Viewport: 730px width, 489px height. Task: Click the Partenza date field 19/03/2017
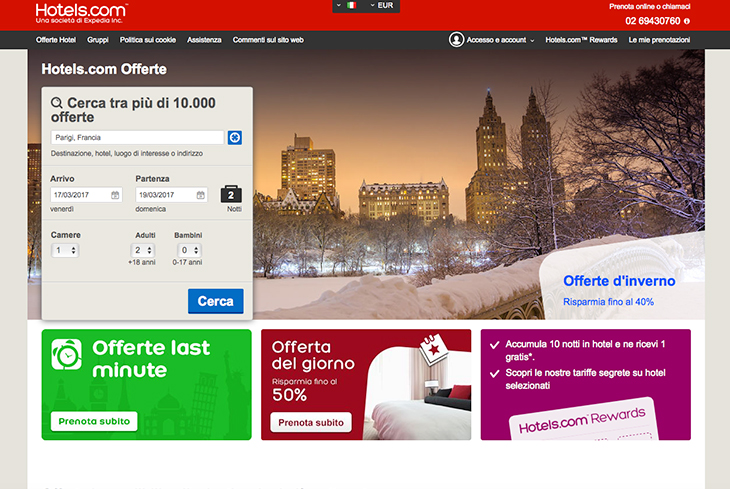pos(171,195)
